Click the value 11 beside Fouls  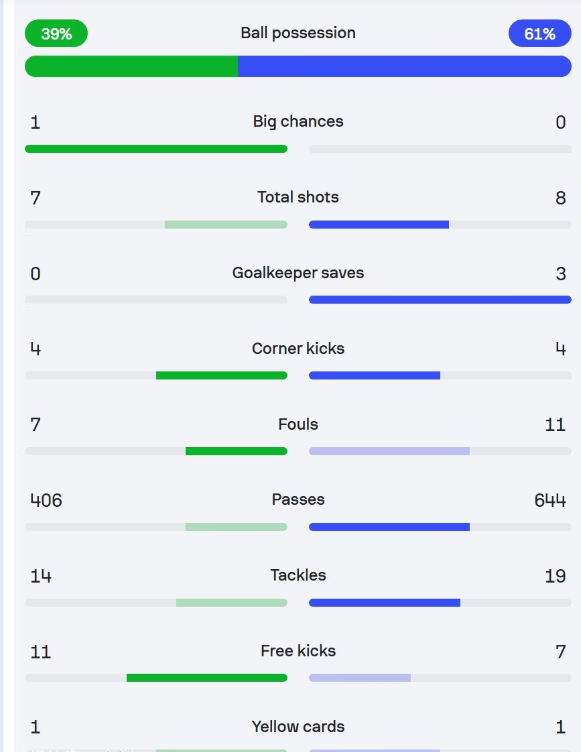click(555, 424)
